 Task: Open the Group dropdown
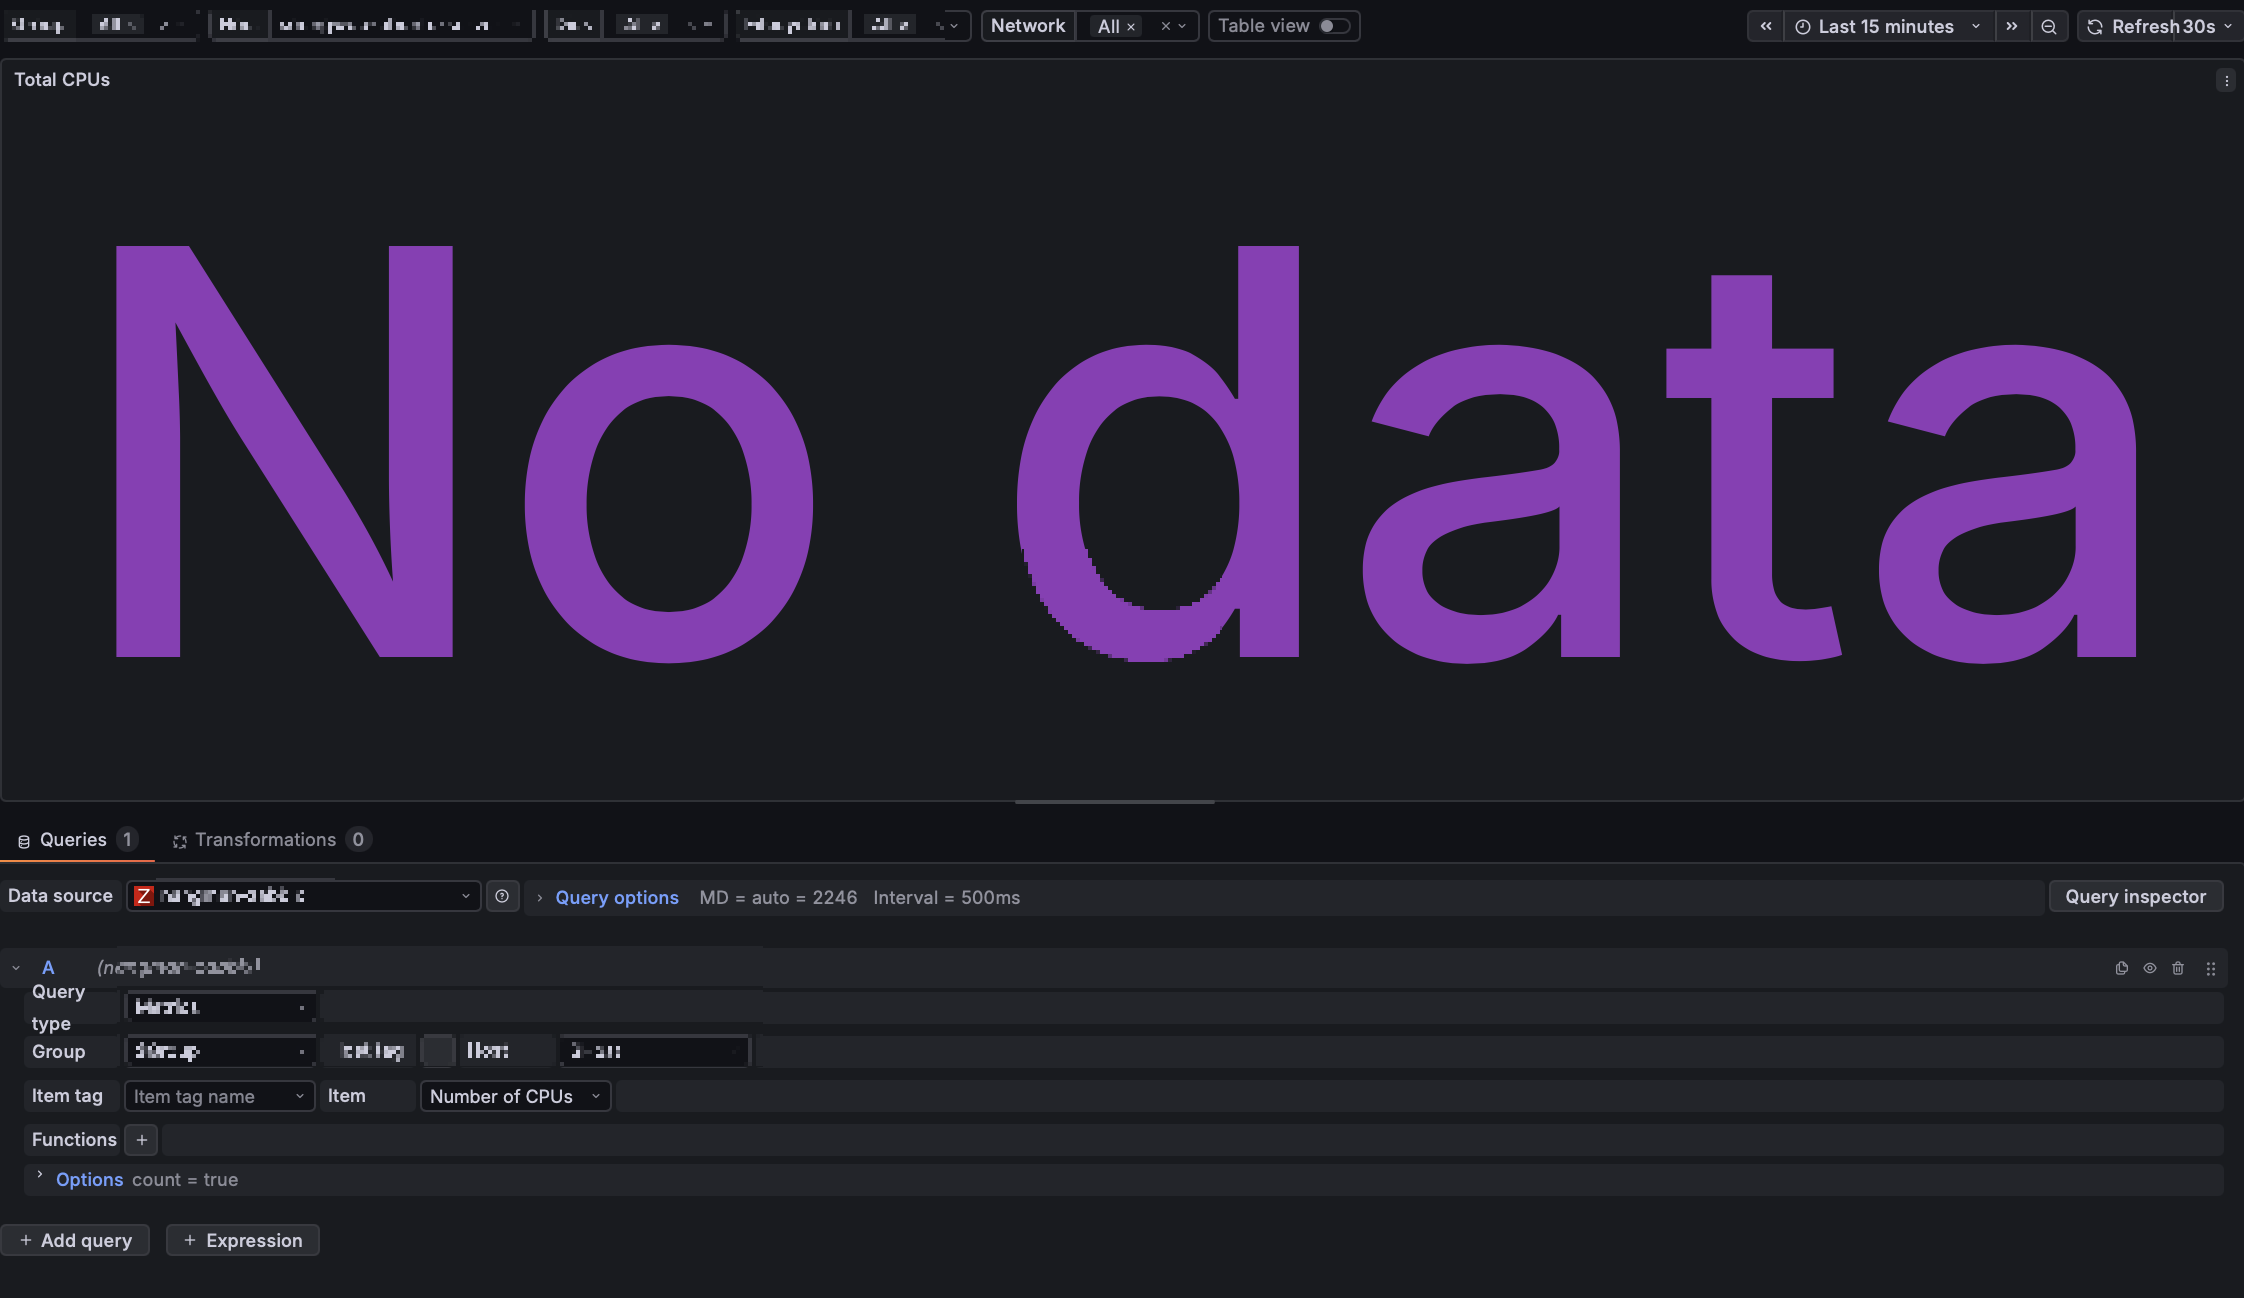click(x=220, y=1051)
